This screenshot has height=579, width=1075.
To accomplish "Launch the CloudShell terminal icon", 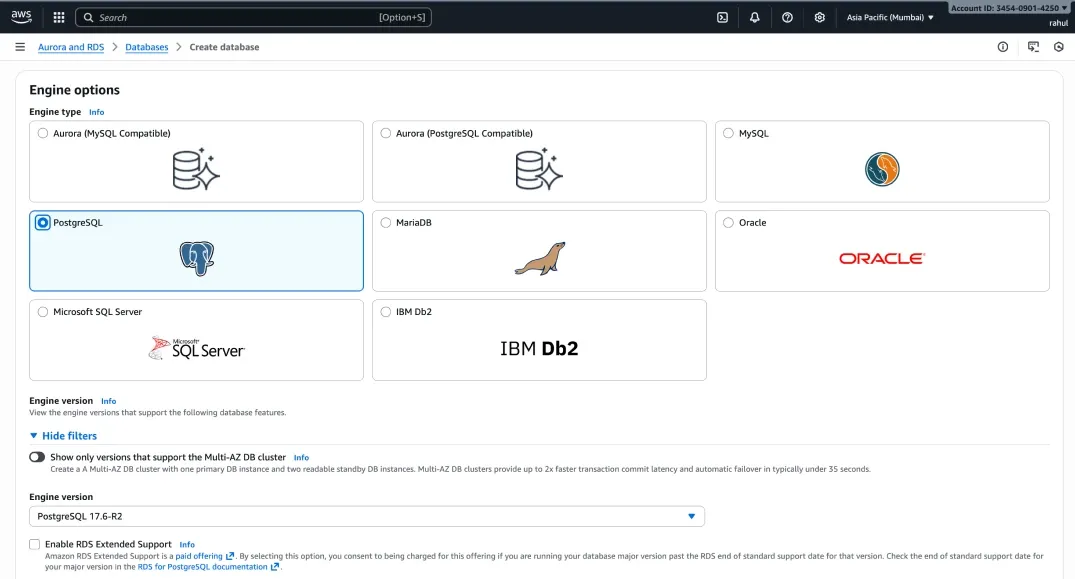I will [x=723, y=17].
